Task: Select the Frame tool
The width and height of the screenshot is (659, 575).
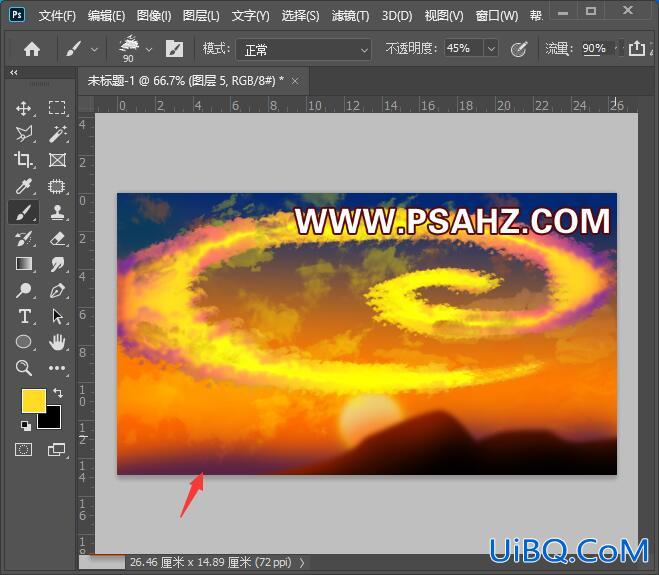Action: click(57, 160)
